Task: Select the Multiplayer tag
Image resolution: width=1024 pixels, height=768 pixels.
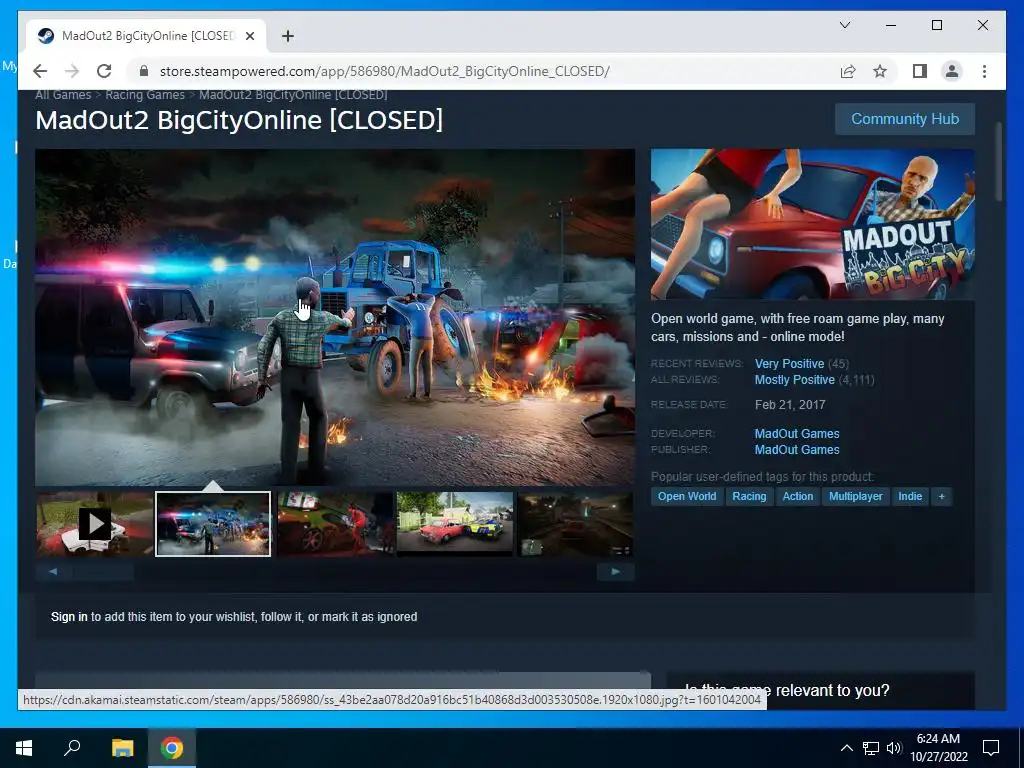Action: coord(856,496)
